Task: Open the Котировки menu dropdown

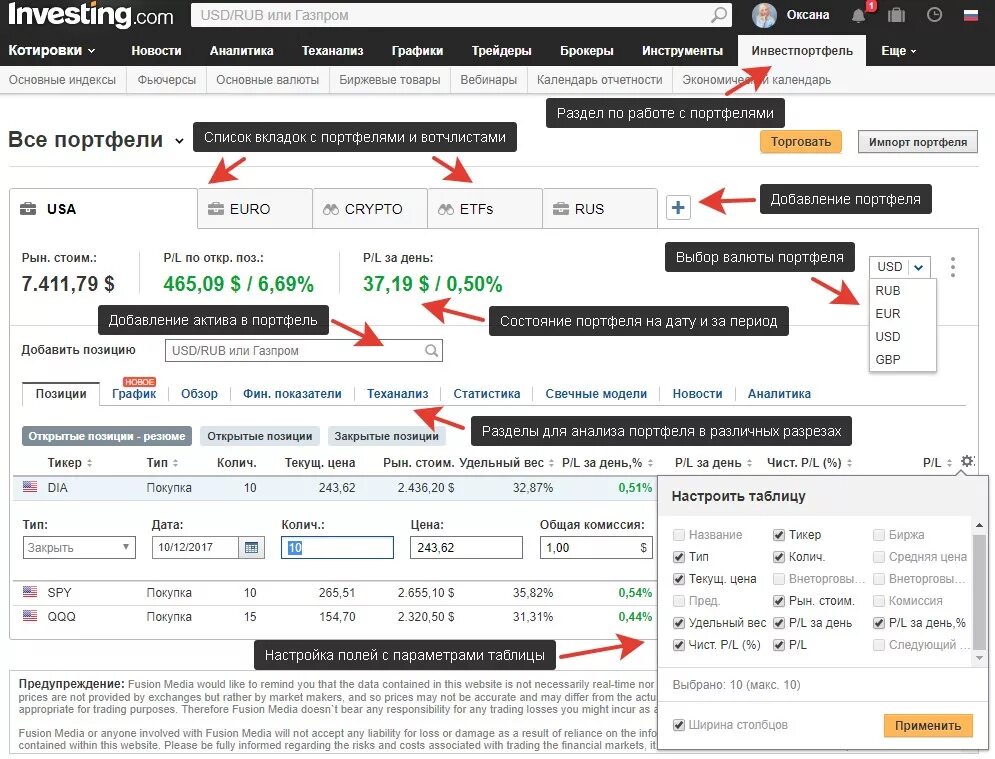Action: coord(51,50)
